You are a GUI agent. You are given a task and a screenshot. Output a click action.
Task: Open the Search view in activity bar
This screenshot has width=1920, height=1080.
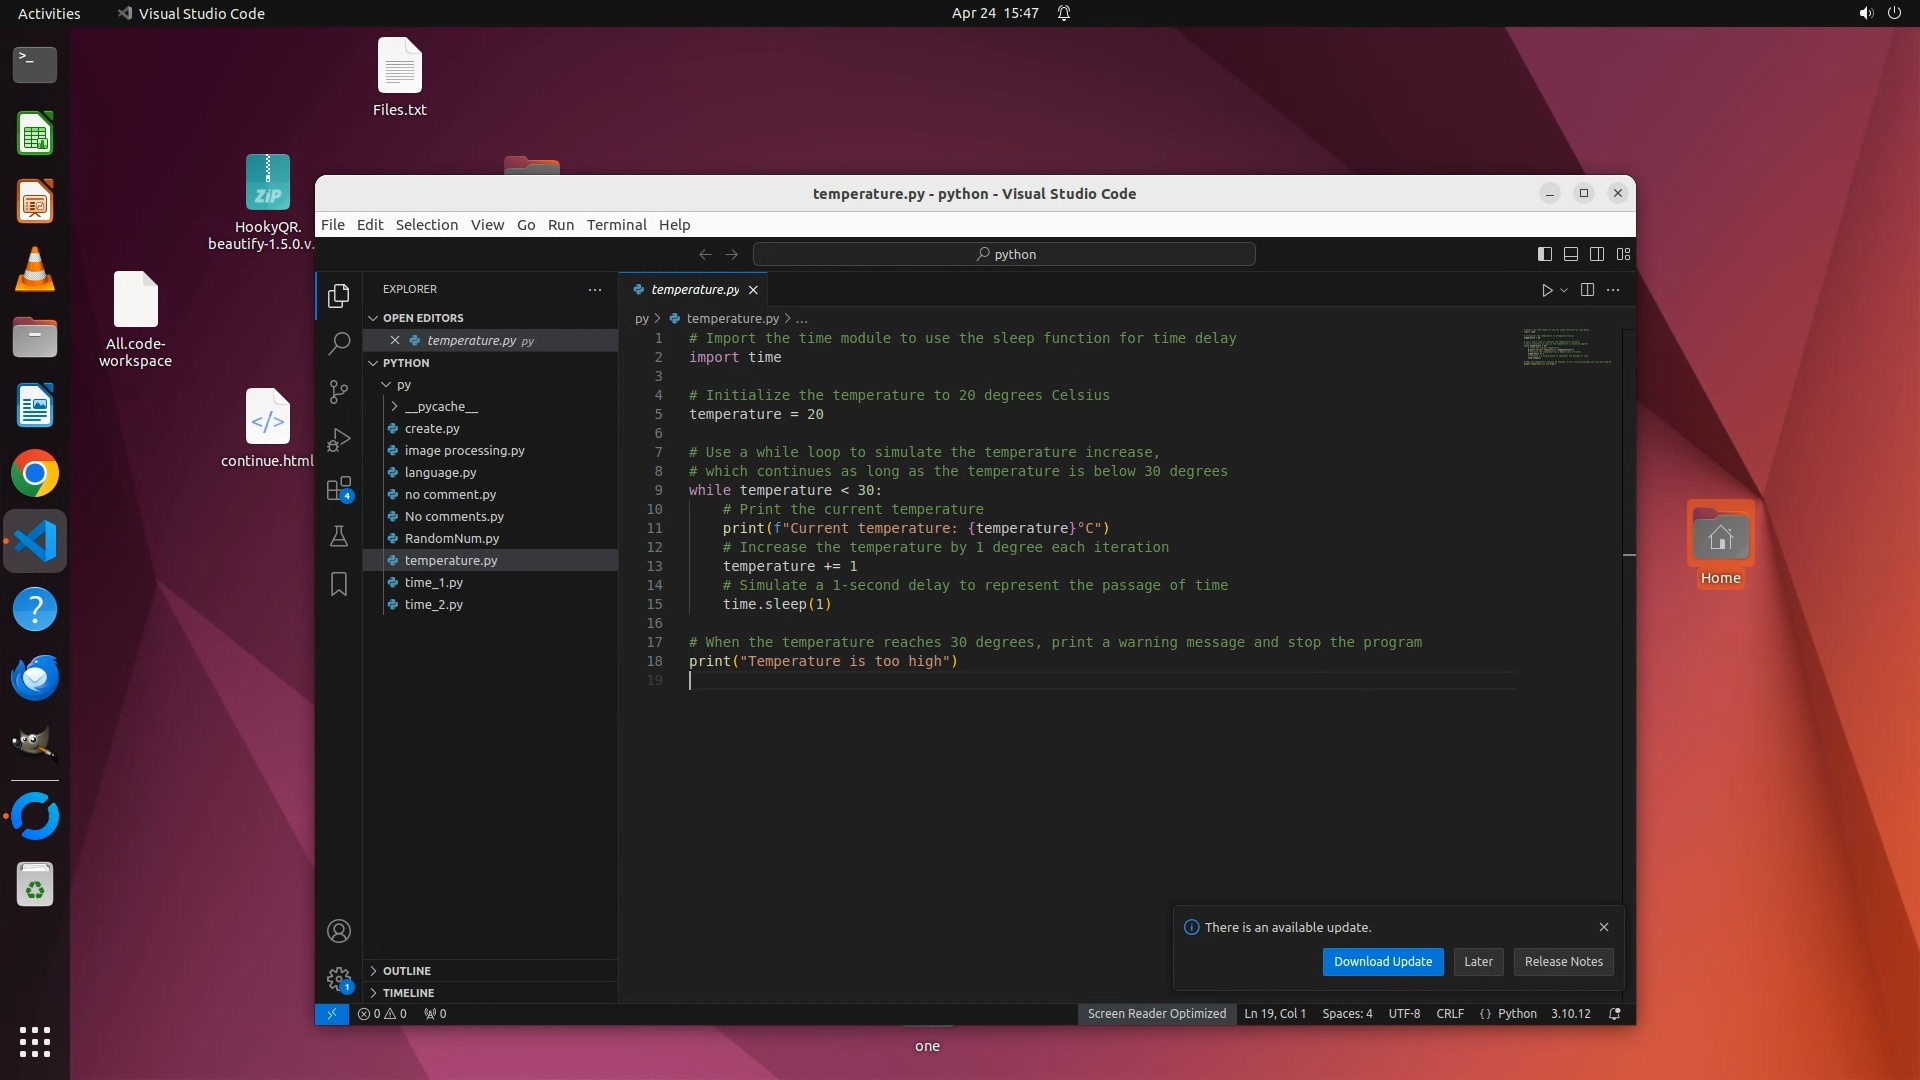point(339,344)
